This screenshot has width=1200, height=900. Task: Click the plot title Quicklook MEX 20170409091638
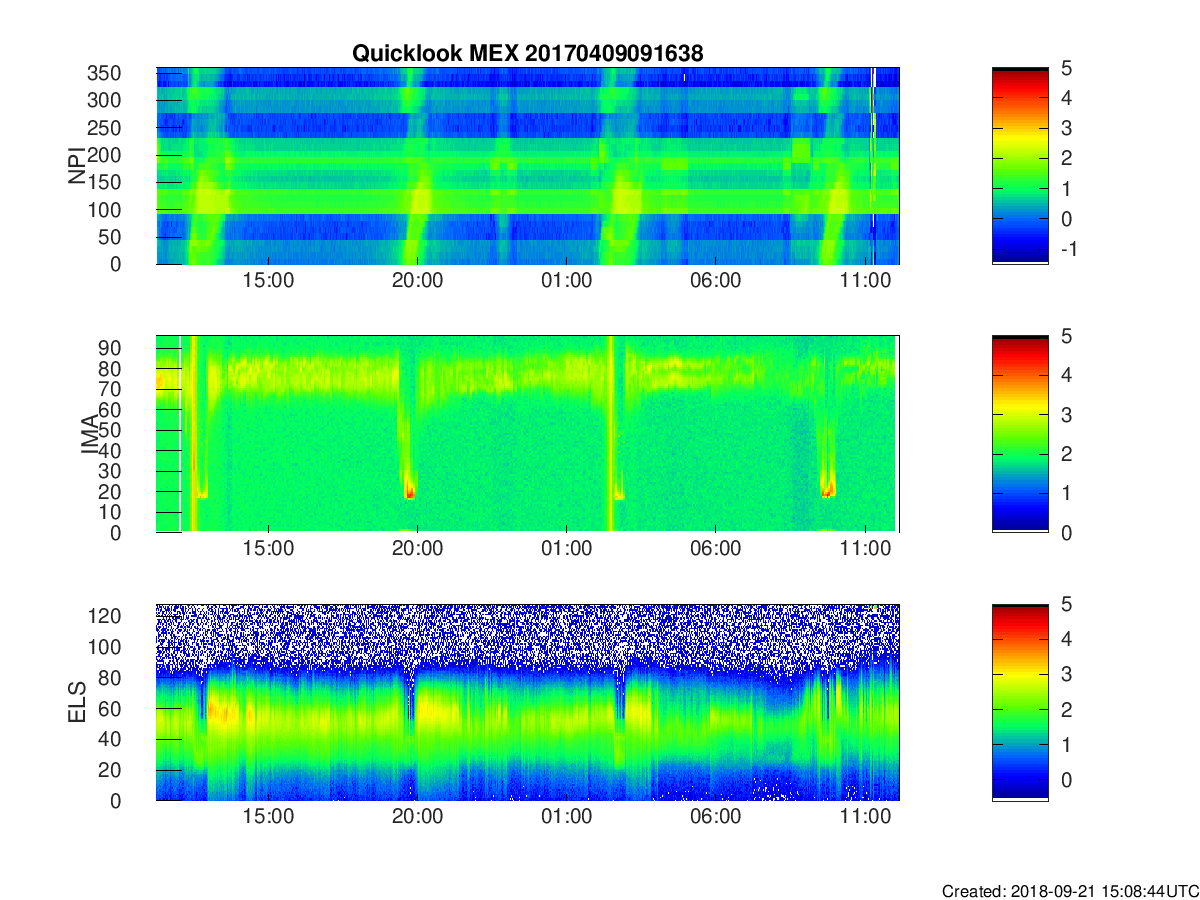point(528,54)
